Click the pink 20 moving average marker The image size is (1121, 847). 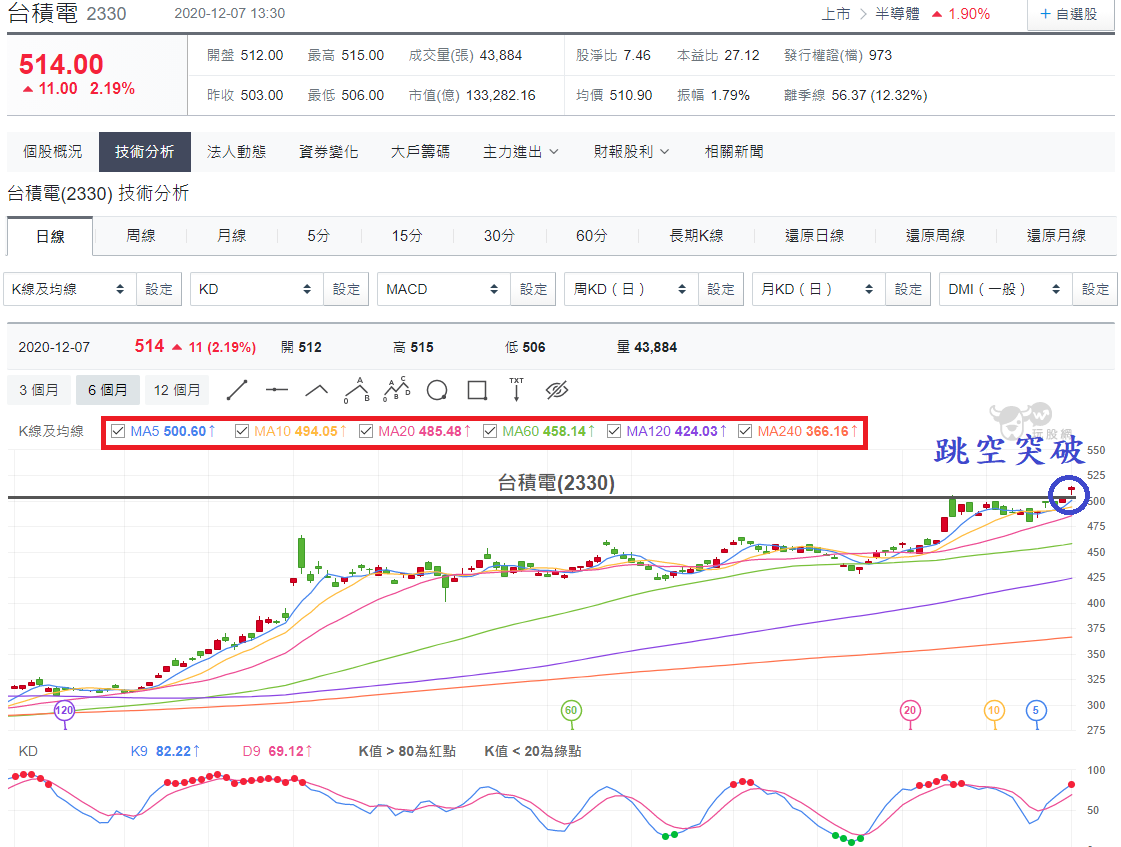pyautogui.click(x=909, y=710)
